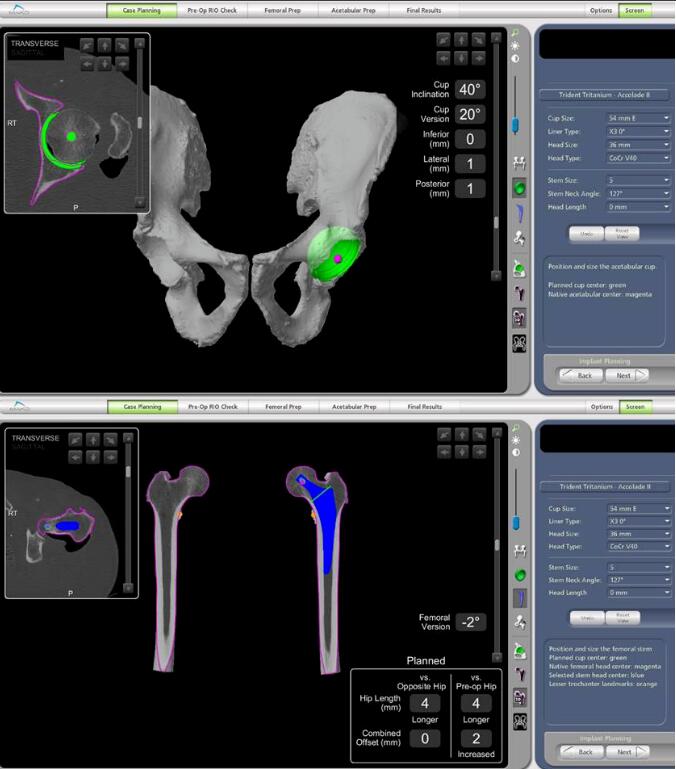
Task: Select blue femoral stem icon in lower screen
Action: [x=520, y=598]
